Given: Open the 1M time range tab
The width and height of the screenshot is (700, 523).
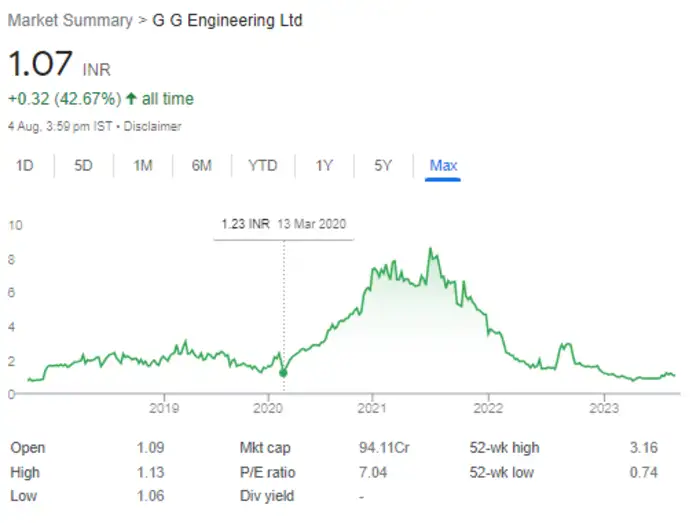Looking at the screenshot, I should coord(142,166).
